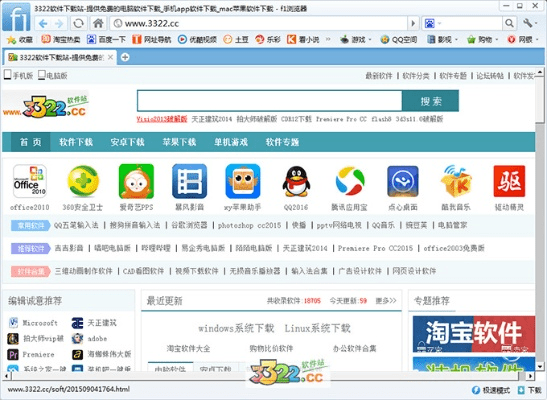The height and width of the screenshot is (400, 547).
Task: Open the Visio2013破解版 red link
Action: click(162, 119)
